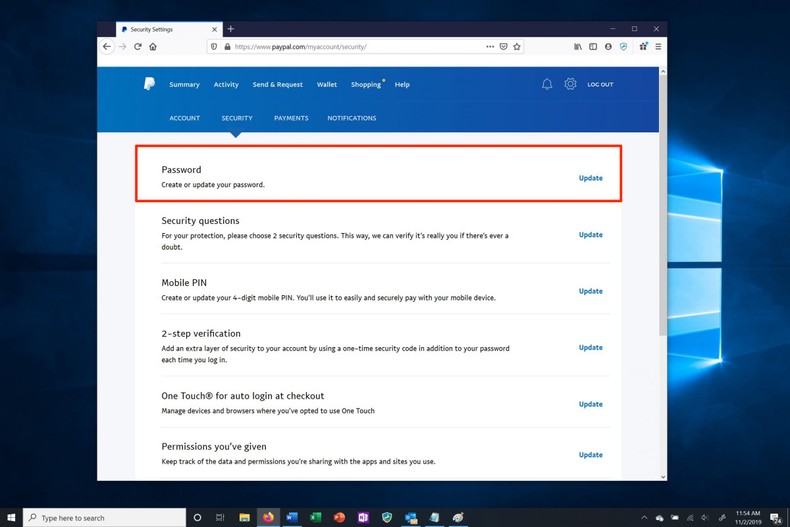This screenshot has height=527, width=790.
Task: Open the Send & Request menu
Action: pyautogui.click(x=277, y=85)
